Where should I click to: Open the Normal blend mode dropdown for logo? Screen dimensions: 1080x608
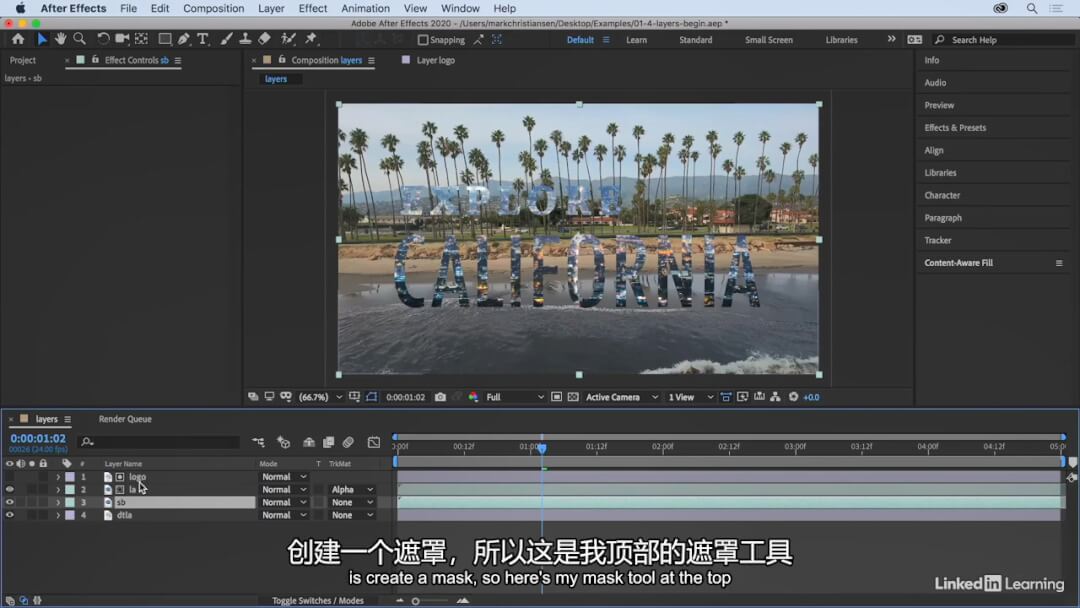[284, 476]
